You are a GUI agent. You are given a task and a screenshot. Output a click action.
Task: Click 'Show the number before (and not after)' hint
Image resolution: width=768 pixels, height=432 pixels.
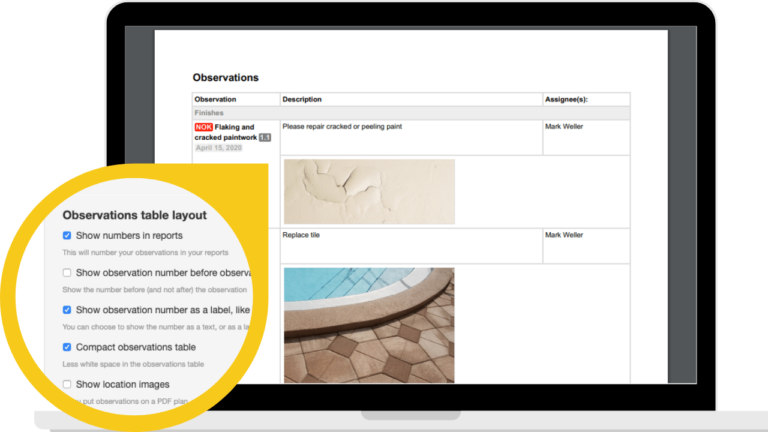point(154,290)
